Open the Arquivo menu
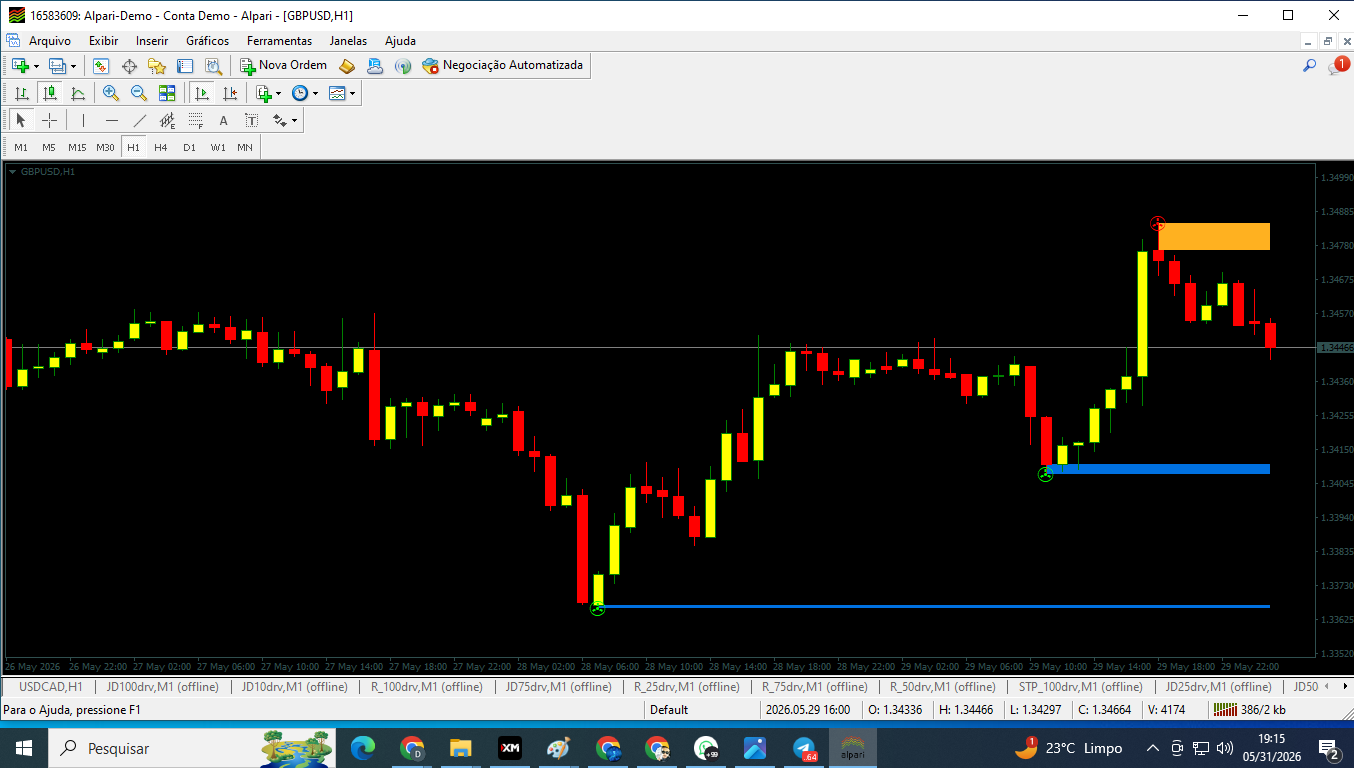 click(50, 41)
